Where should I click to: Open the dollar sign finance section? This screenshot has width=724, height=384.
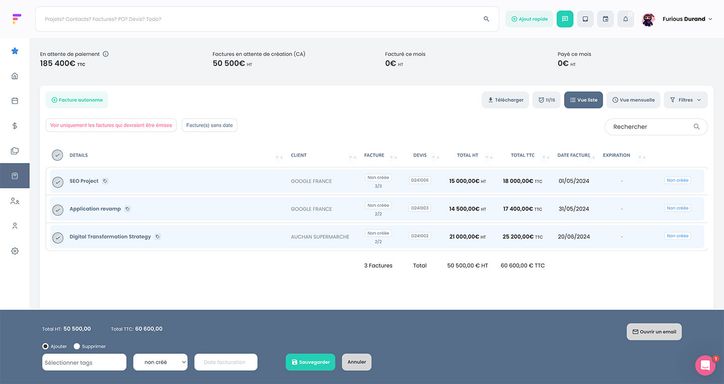15,126
